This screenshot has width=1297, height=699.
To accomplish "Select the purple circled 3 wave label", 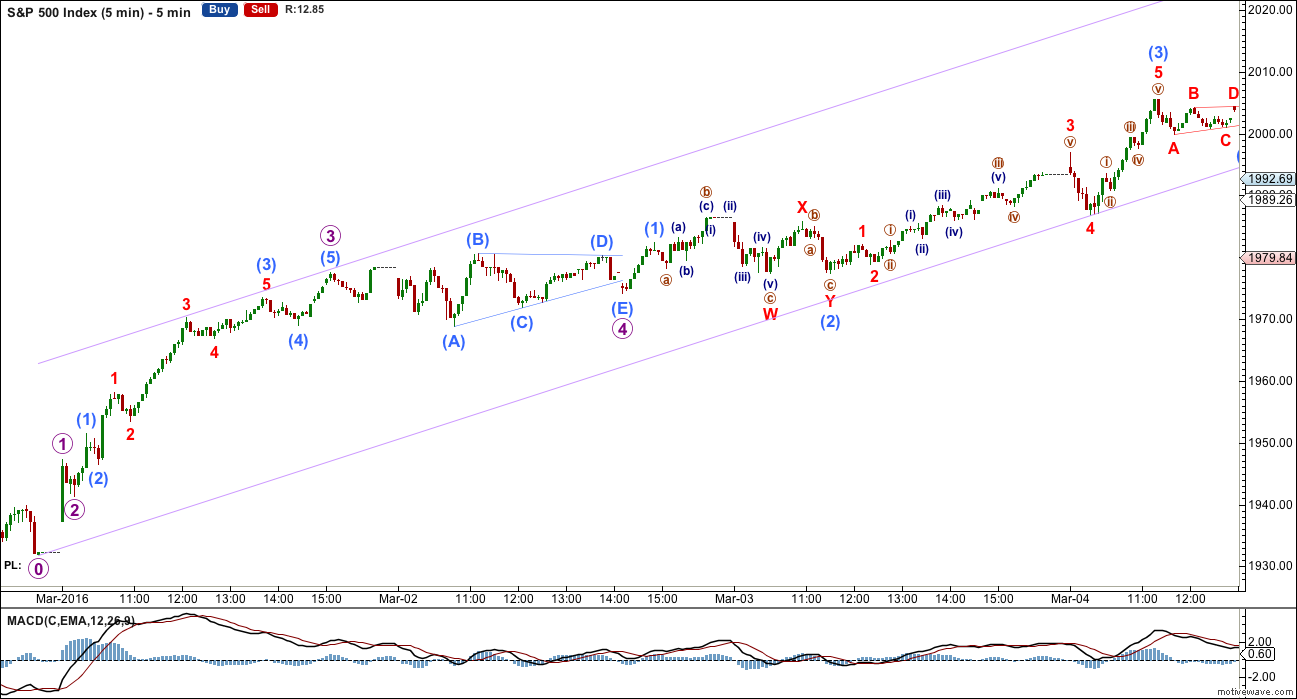I will (x=331, y=237).
